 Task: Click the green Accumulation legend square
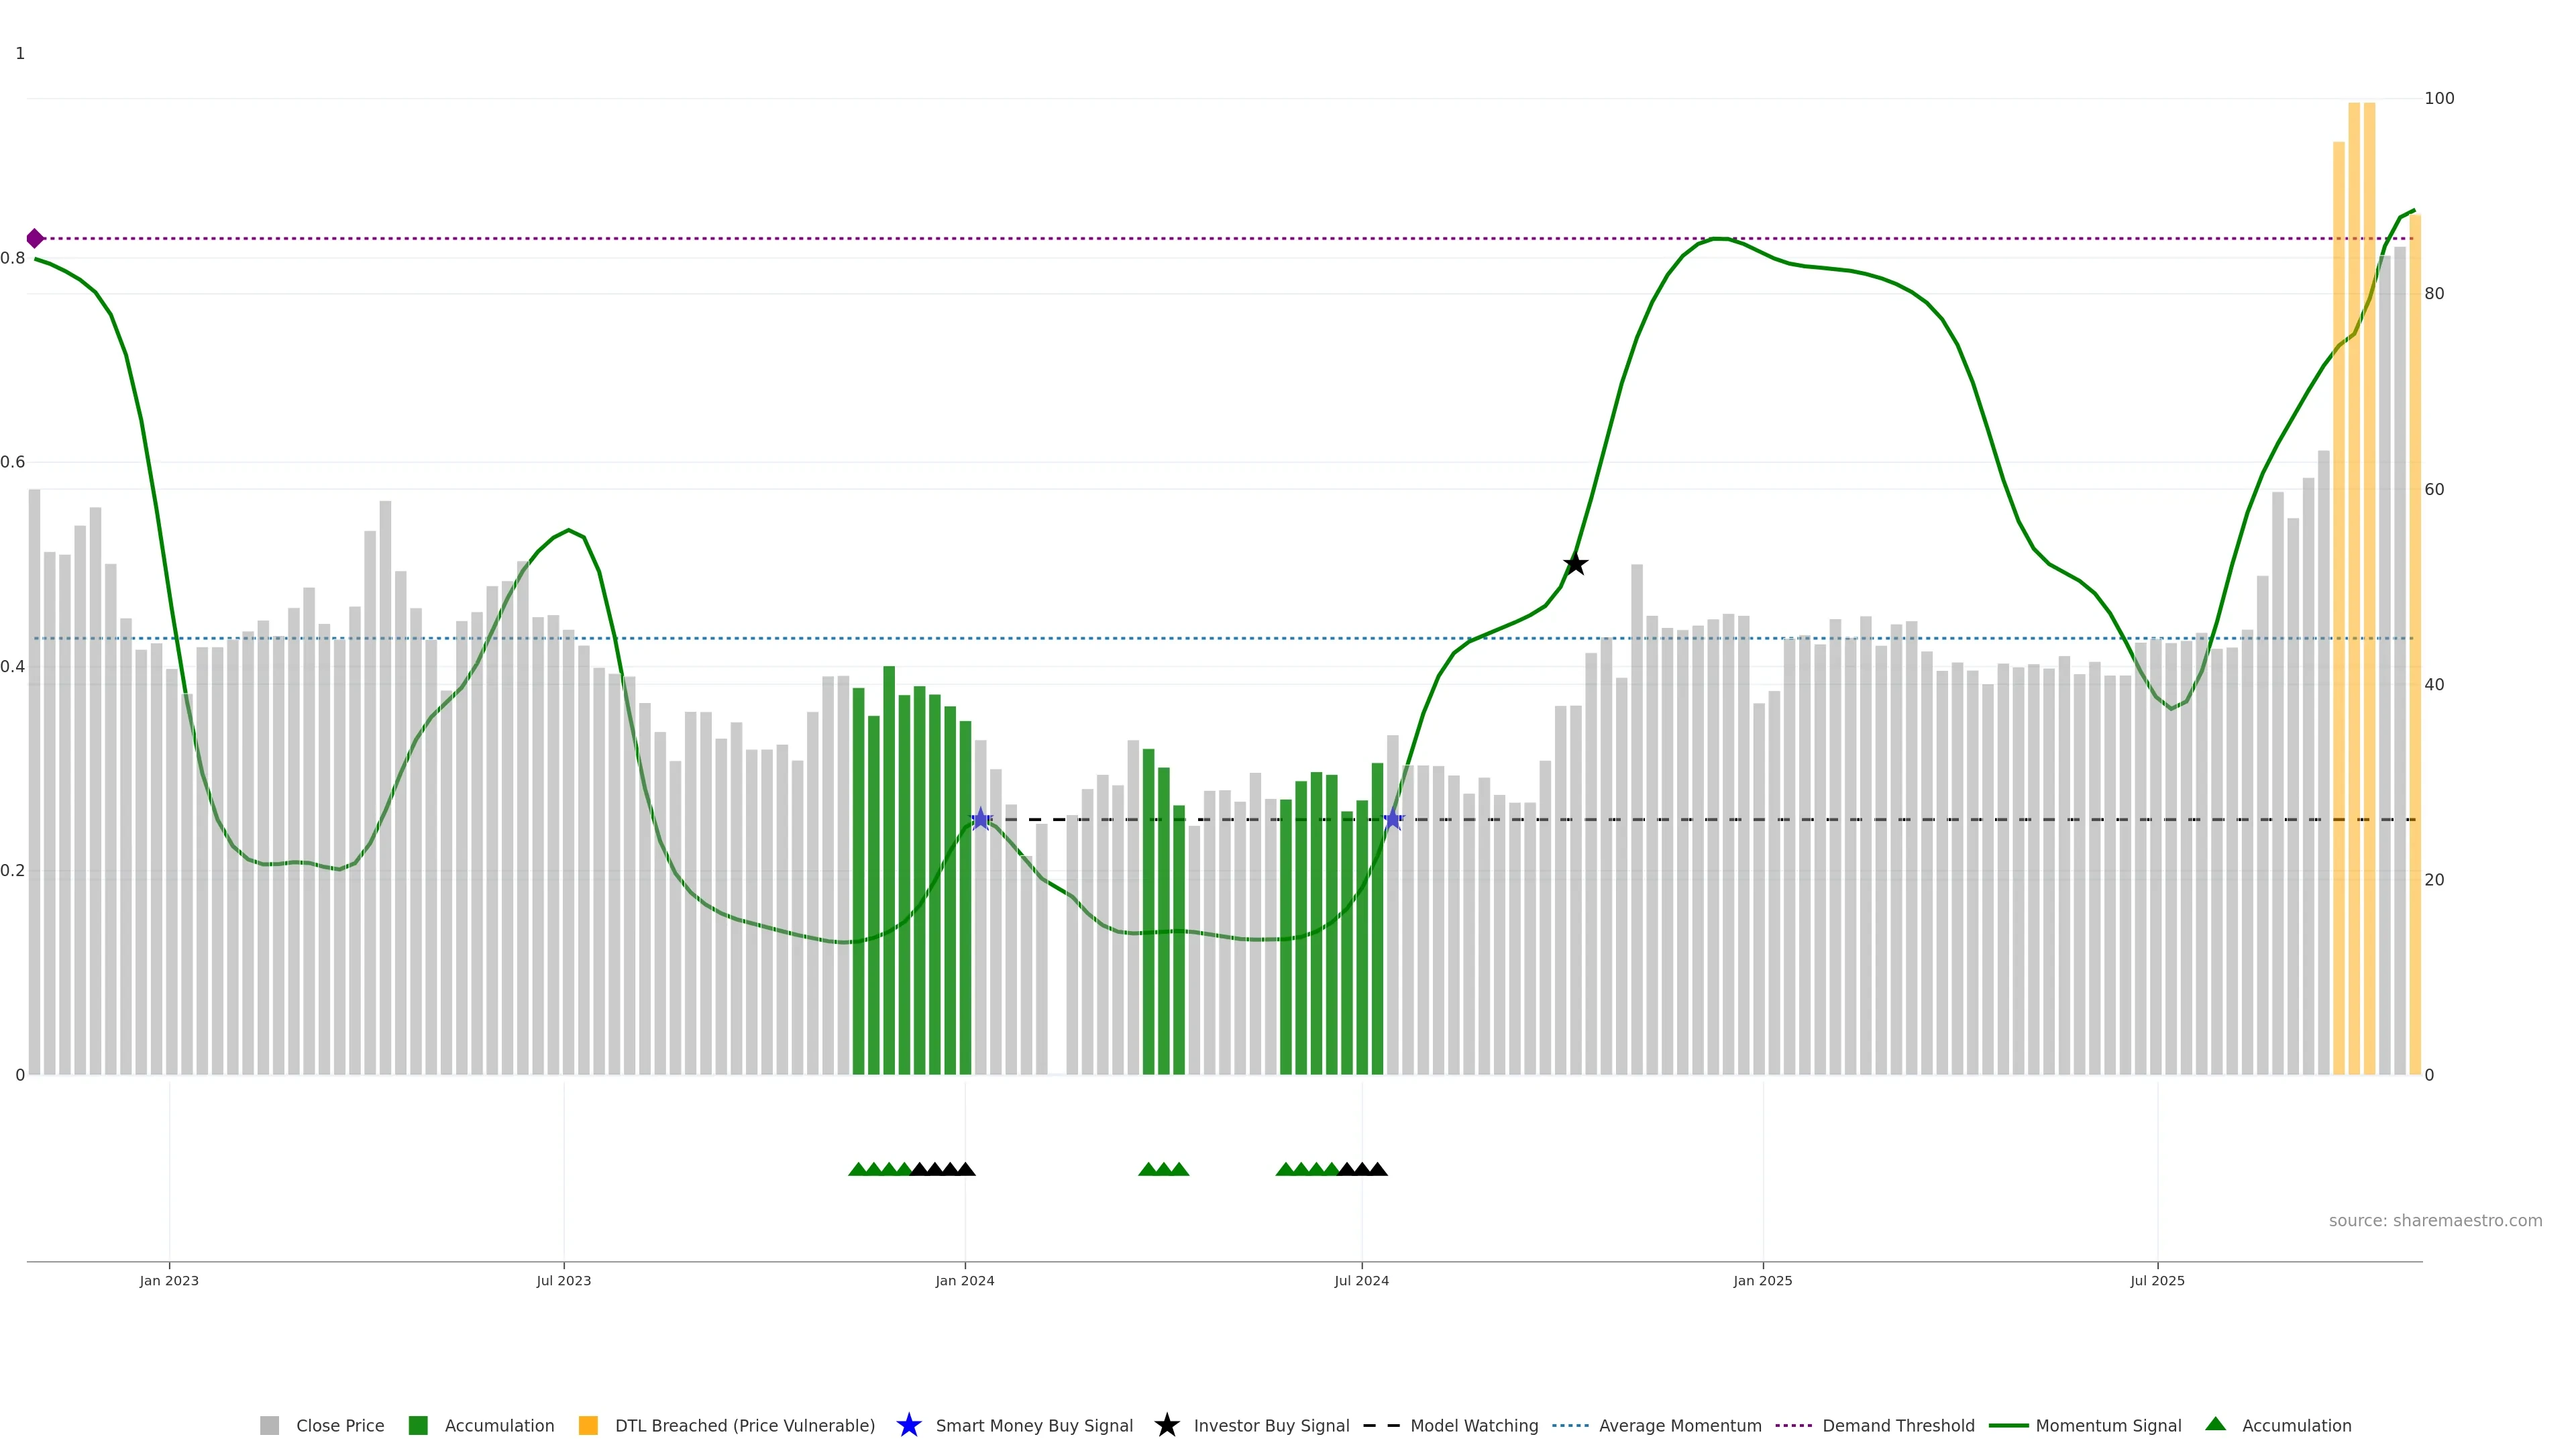click(x=418, y=1425)
